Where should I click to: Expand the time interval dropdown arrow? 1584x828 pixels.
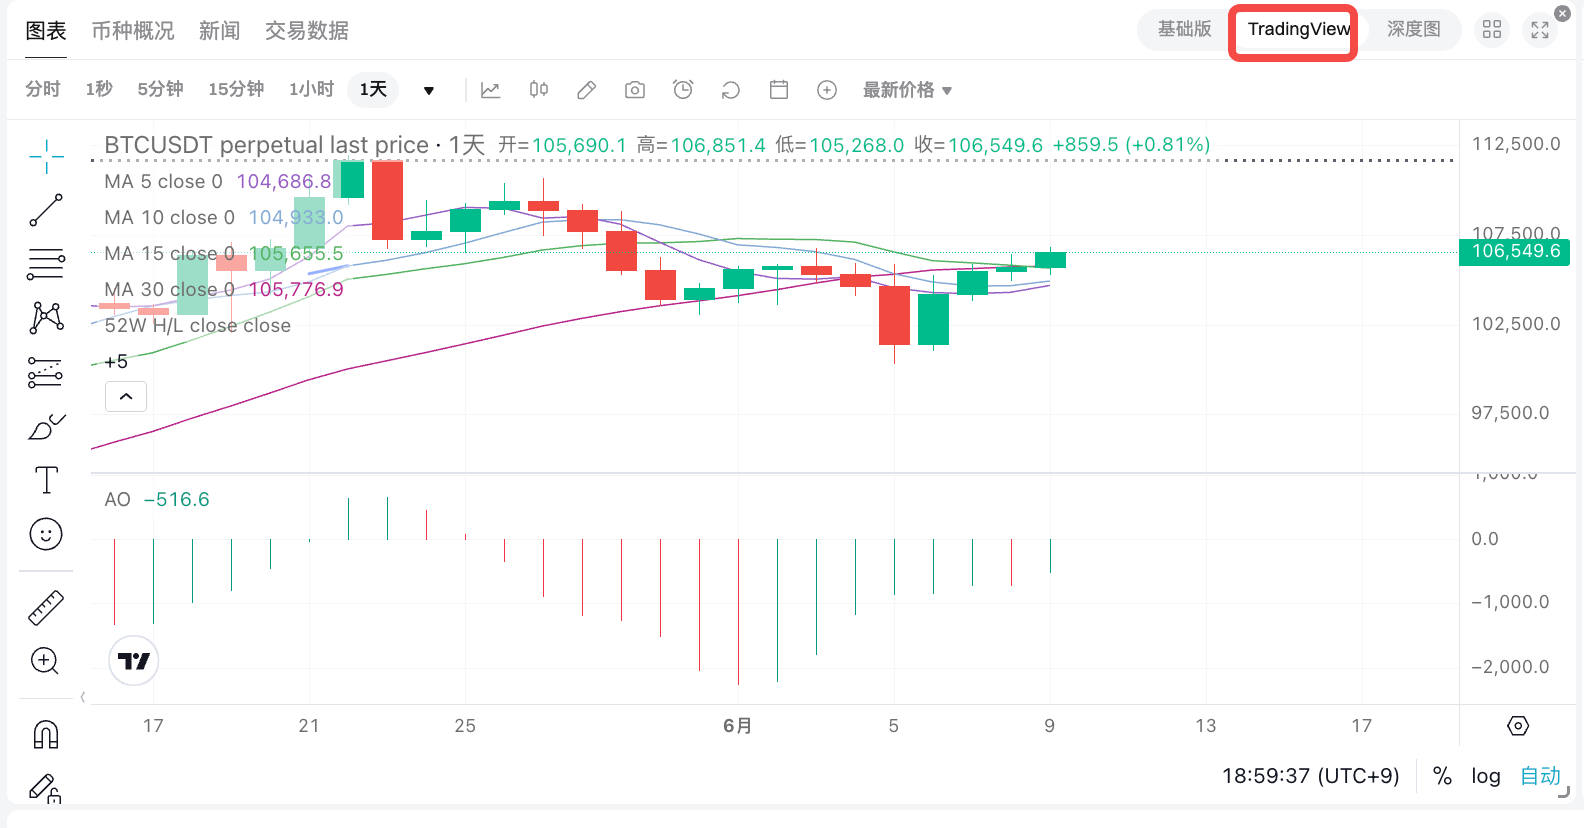pos(429,91)
